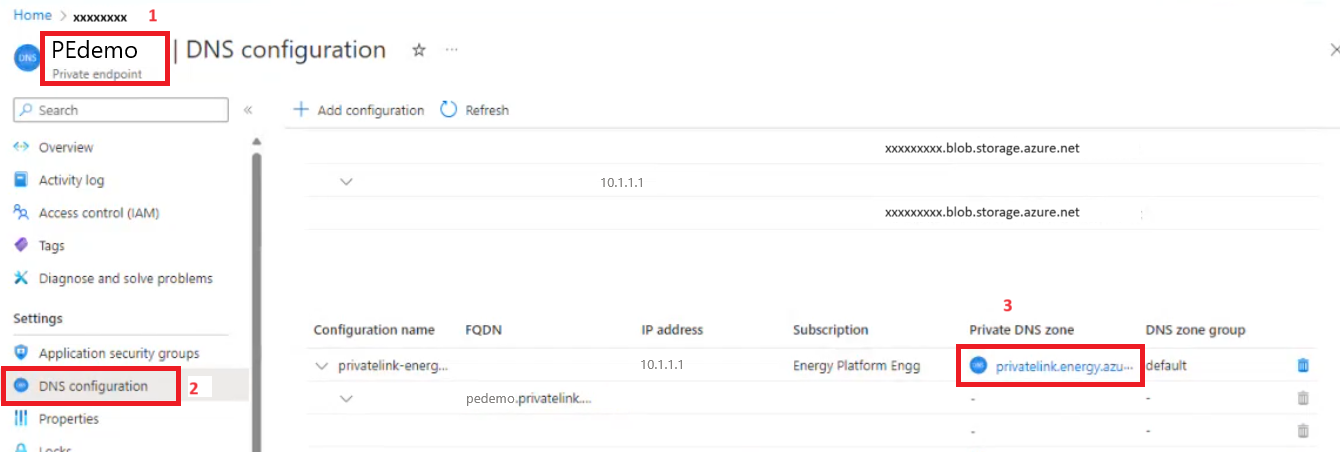Select Overview in the left menu
The height and width of the screenshot is (452, 1343).
click(65, 148)
